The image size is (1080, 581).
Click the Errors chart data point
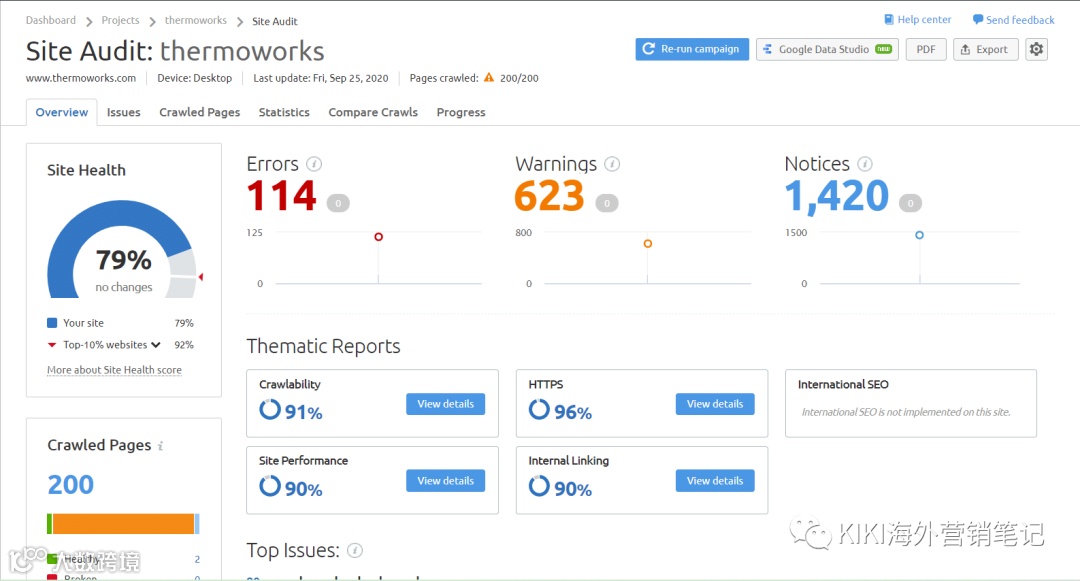click(x=378, y=237)
